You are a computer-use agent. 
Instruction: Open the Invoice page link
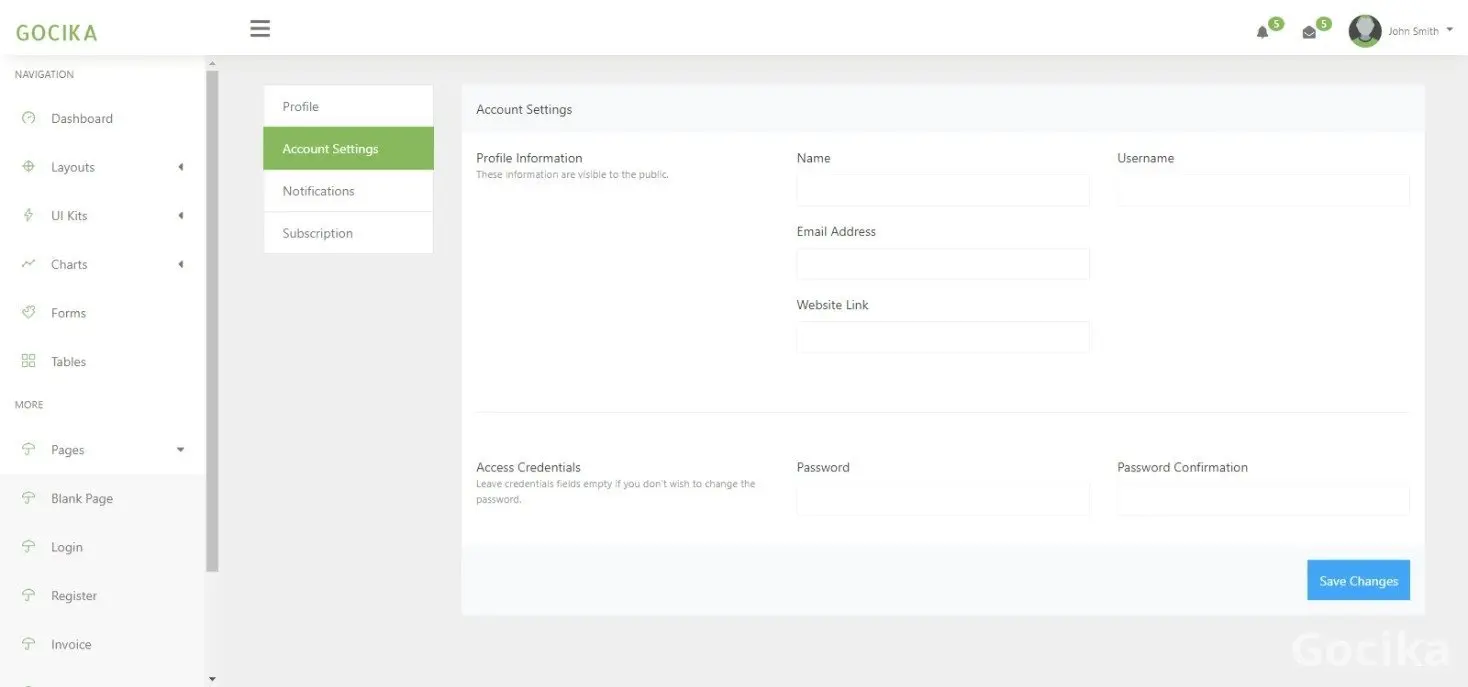click(x=71, y=644)
